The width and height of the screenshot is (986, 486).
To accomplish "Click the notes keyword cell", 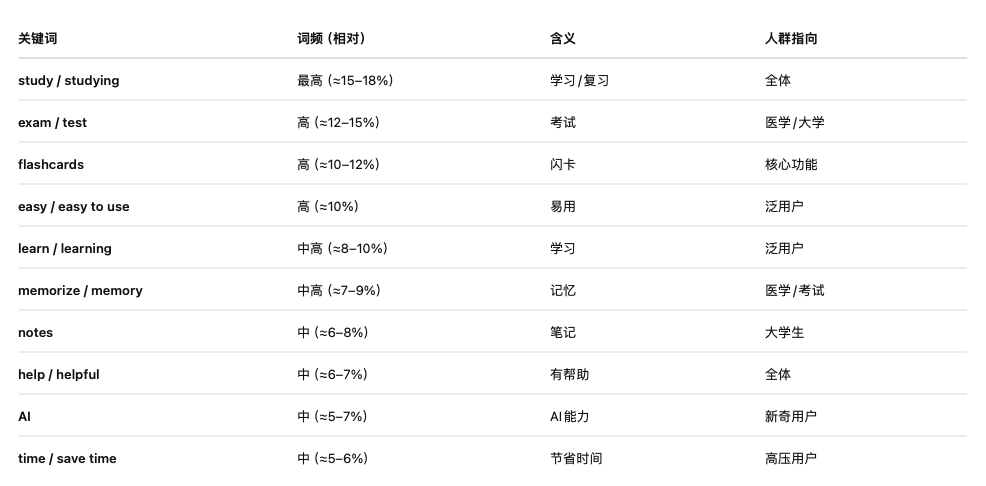I will 36,333.
